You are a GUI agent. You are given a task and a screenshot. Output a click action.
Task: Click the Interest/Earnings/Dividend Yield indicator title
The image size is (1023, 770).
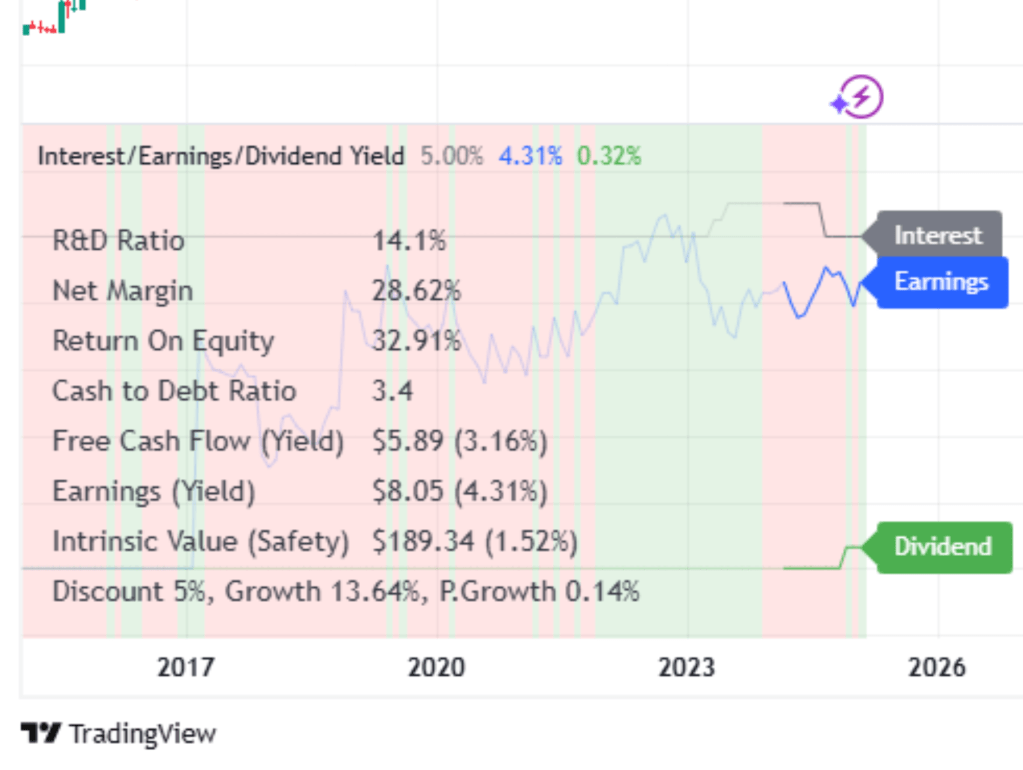[x=221, y=155]
